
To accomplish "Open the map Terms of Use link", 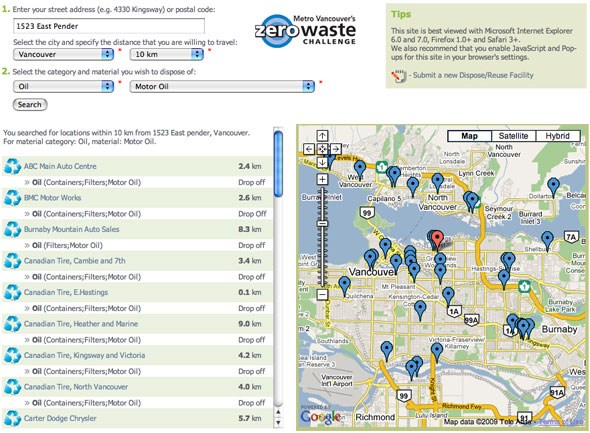I will pyautogui.click(x=561, y=422).
